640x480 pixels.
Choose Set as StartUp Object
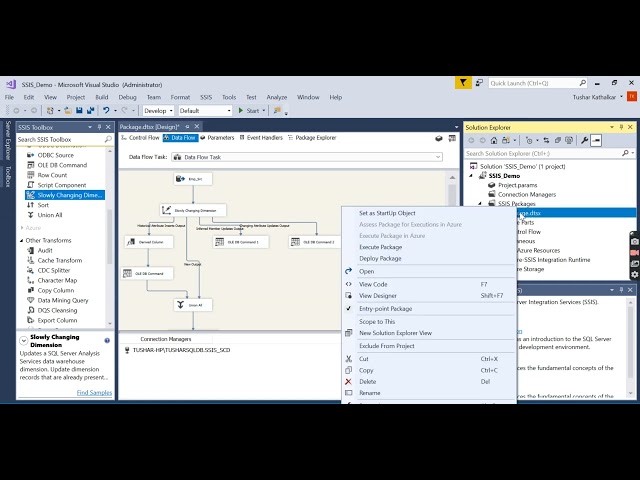pos(387,213)
